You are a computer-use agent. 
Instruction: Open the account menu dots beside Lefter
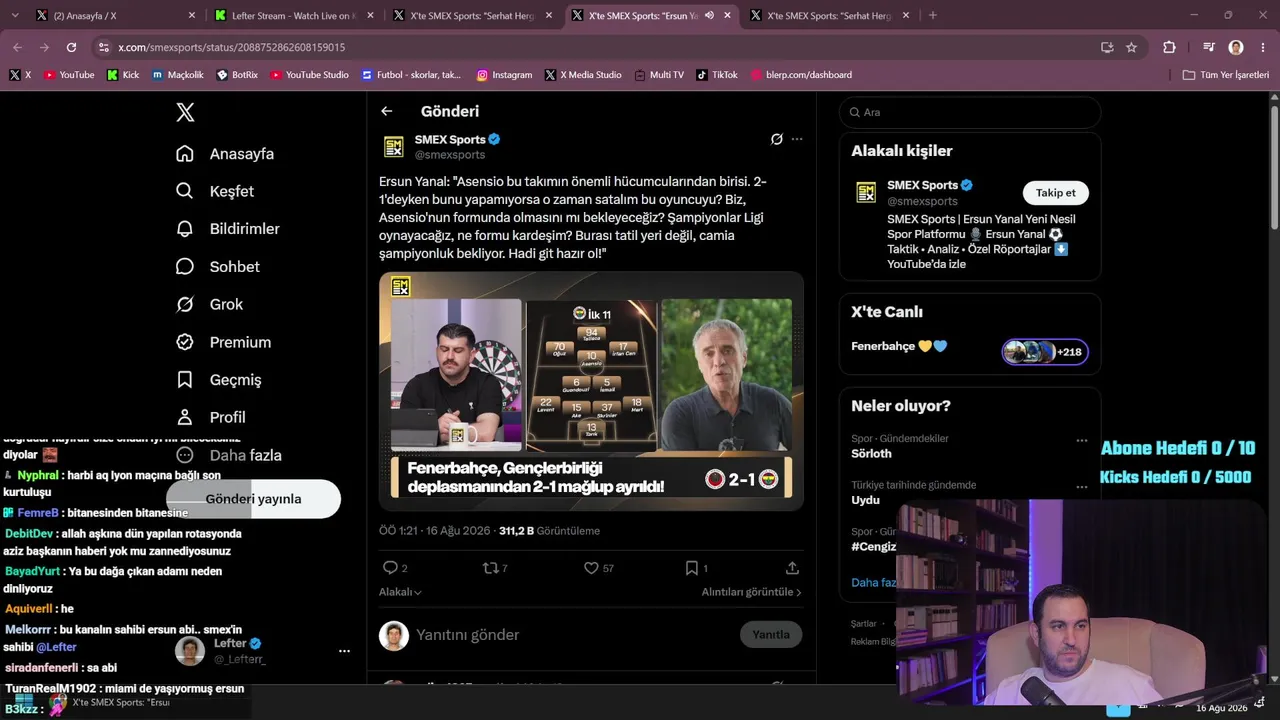click(x=344, y=651)
